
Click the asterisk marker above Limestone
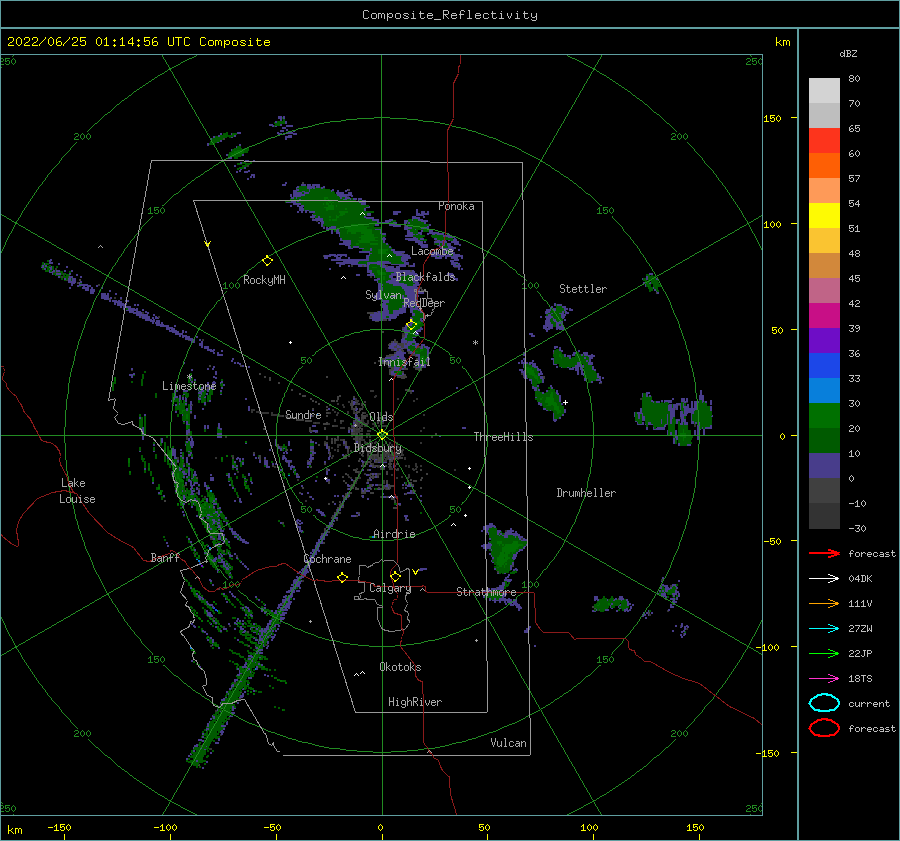pyautogui.click(x=189, y=378)
